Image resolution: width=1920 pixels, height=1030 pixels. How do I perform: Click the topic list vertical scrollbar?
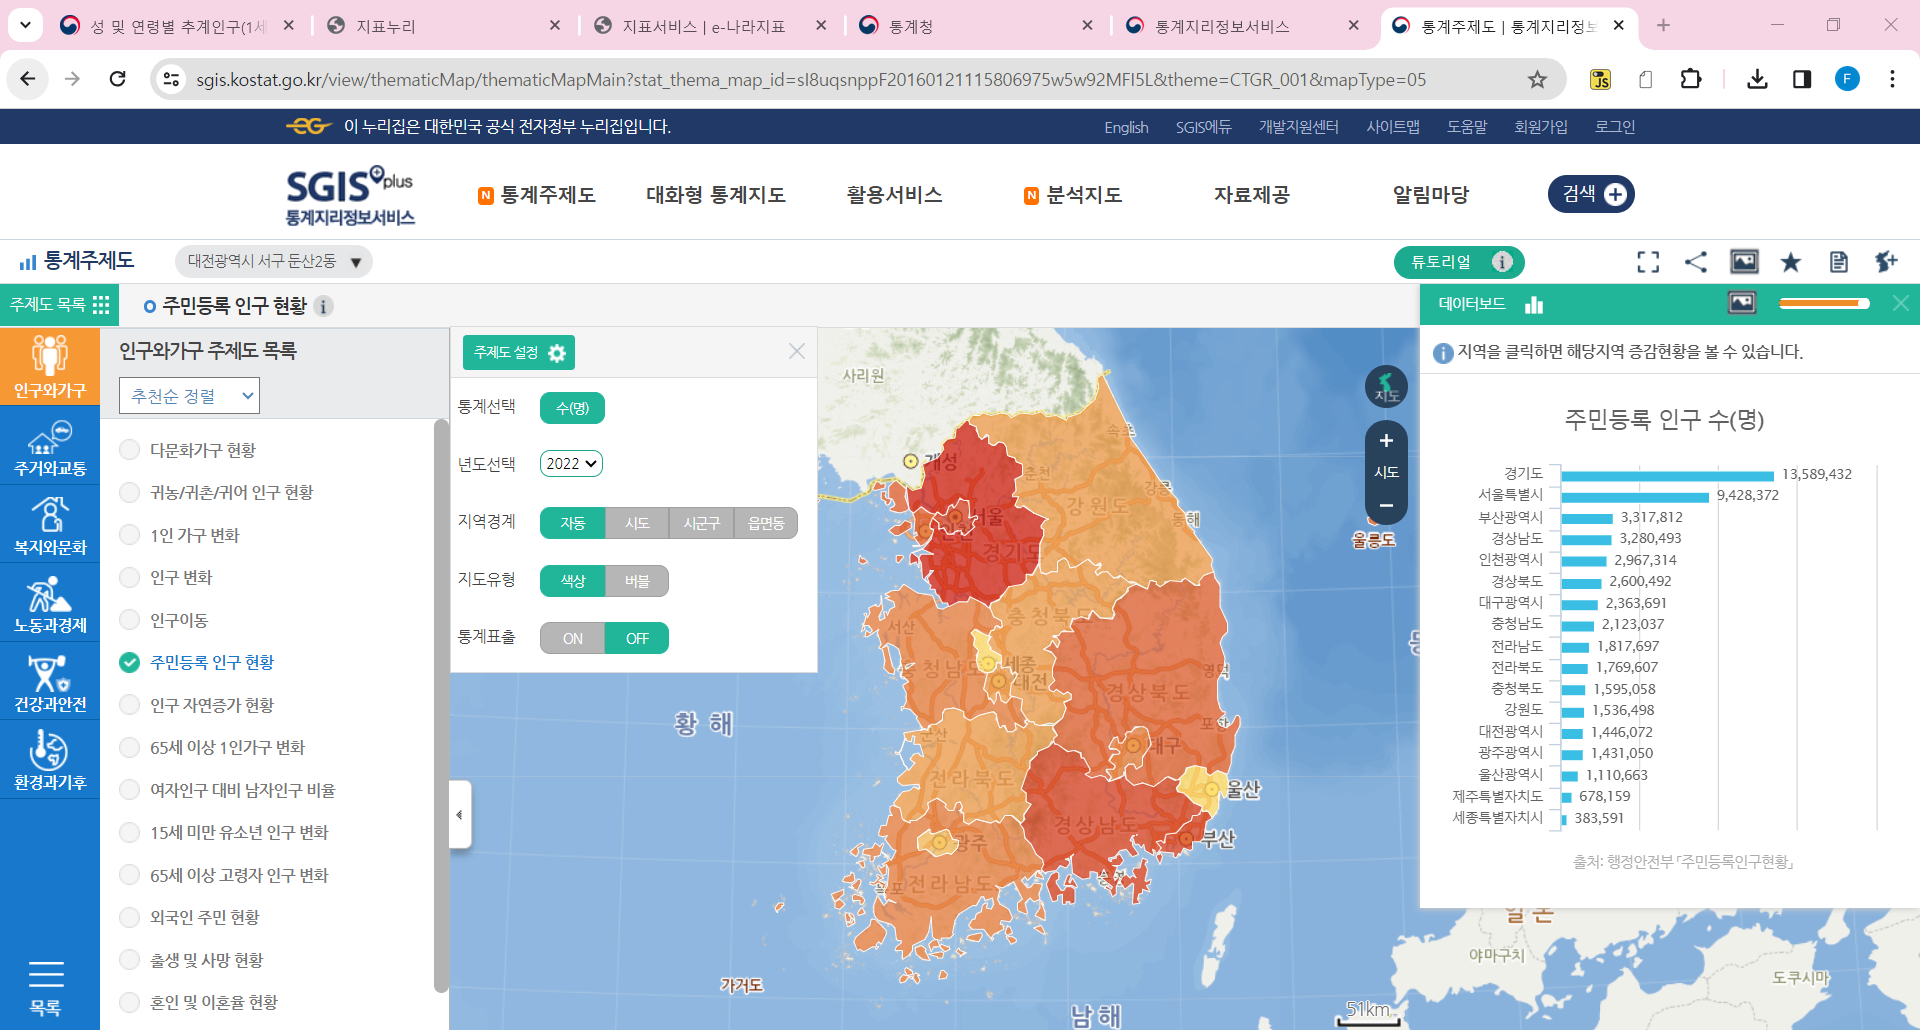(441, 705)
